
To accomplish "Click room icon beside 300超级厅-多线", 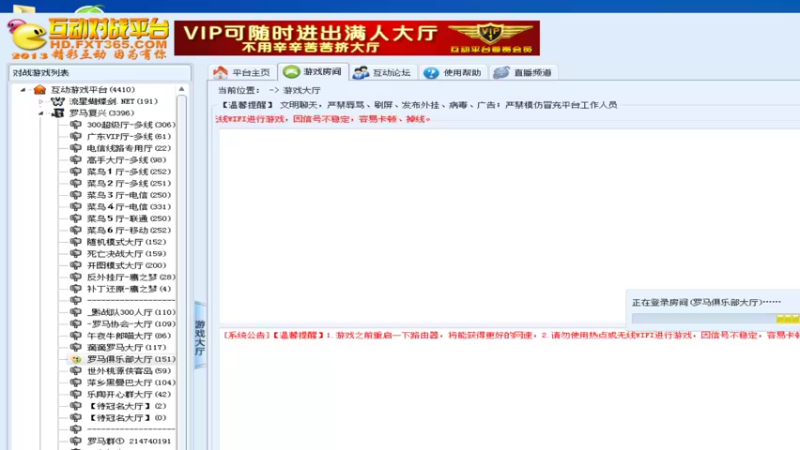I will [x=76, y=124].
